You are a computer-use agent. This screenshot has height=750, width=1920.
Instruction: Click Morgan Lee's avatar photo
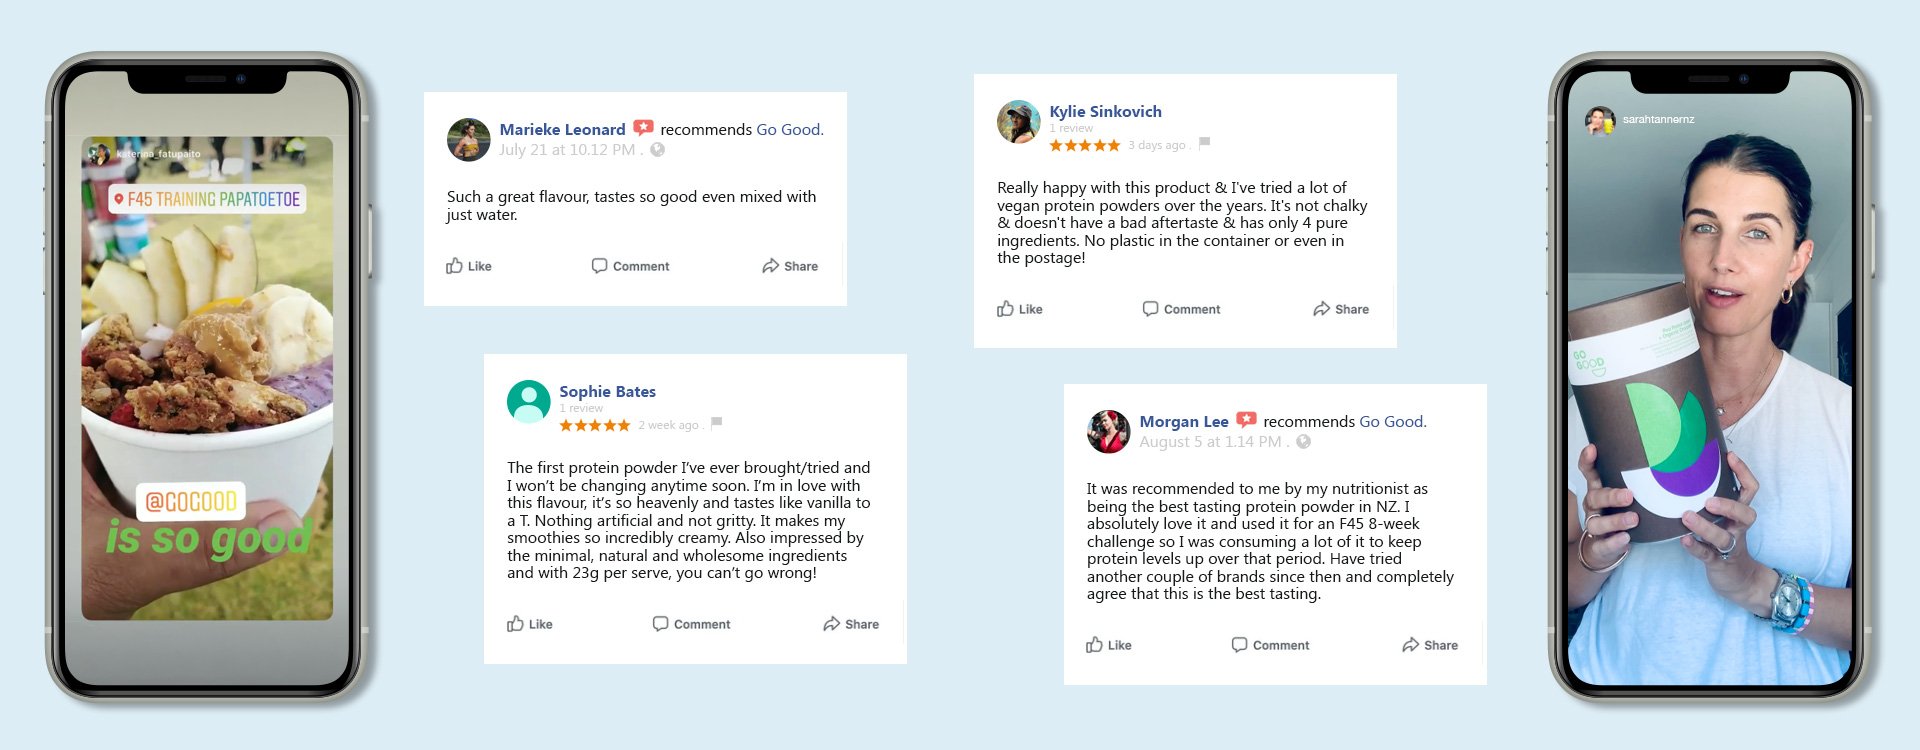pyautogui.click(x=1108, y=431)
